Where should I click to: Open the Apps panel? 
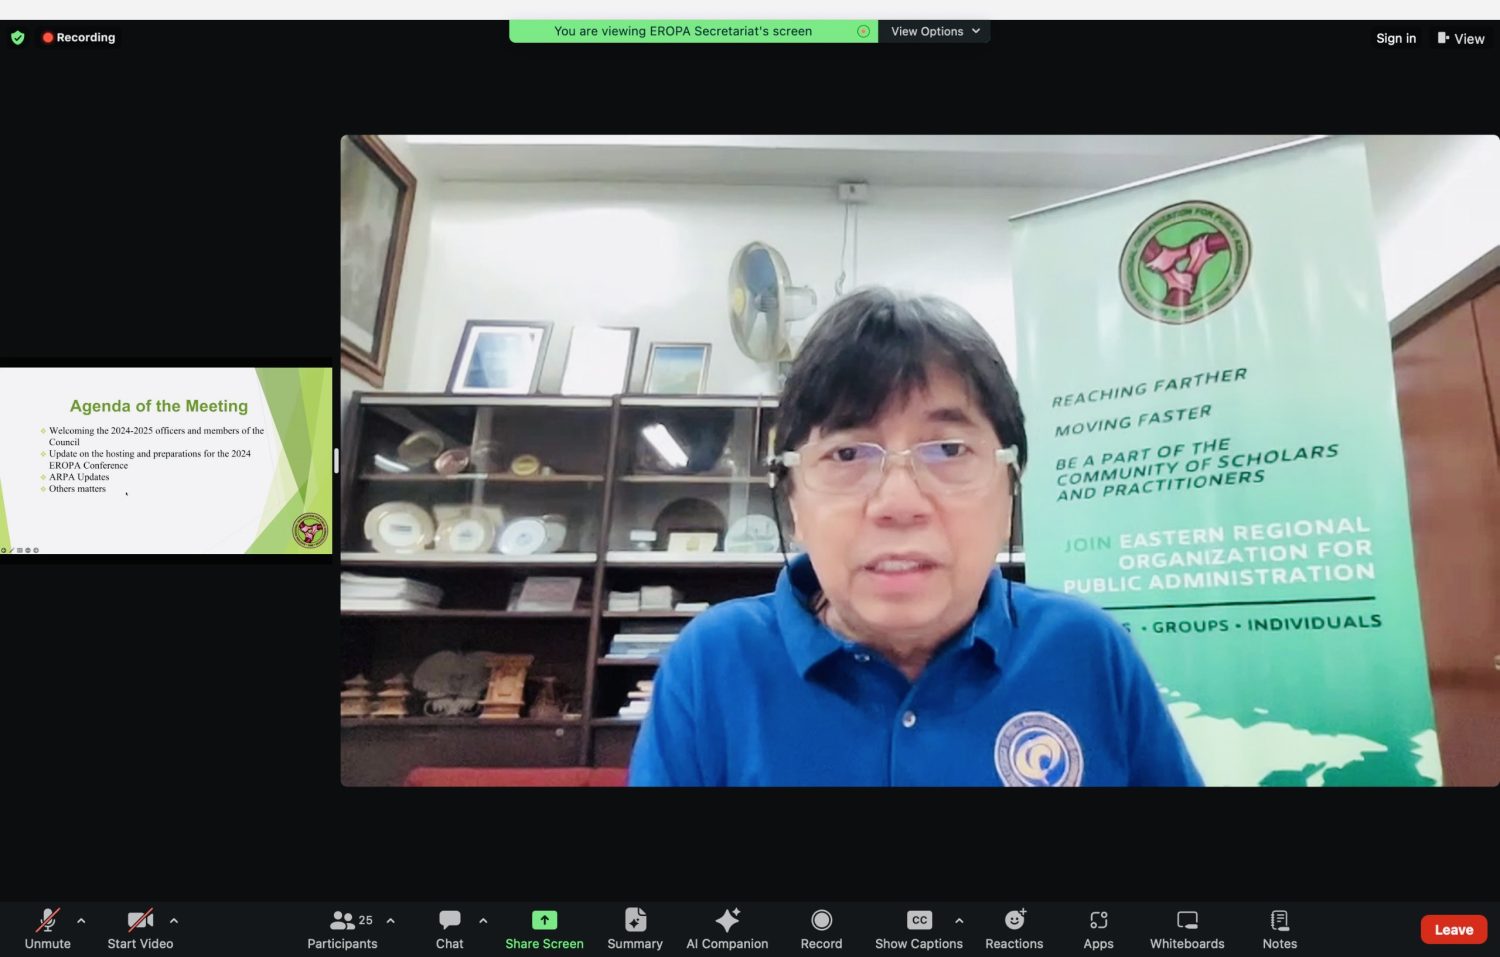coord(1098,929)
